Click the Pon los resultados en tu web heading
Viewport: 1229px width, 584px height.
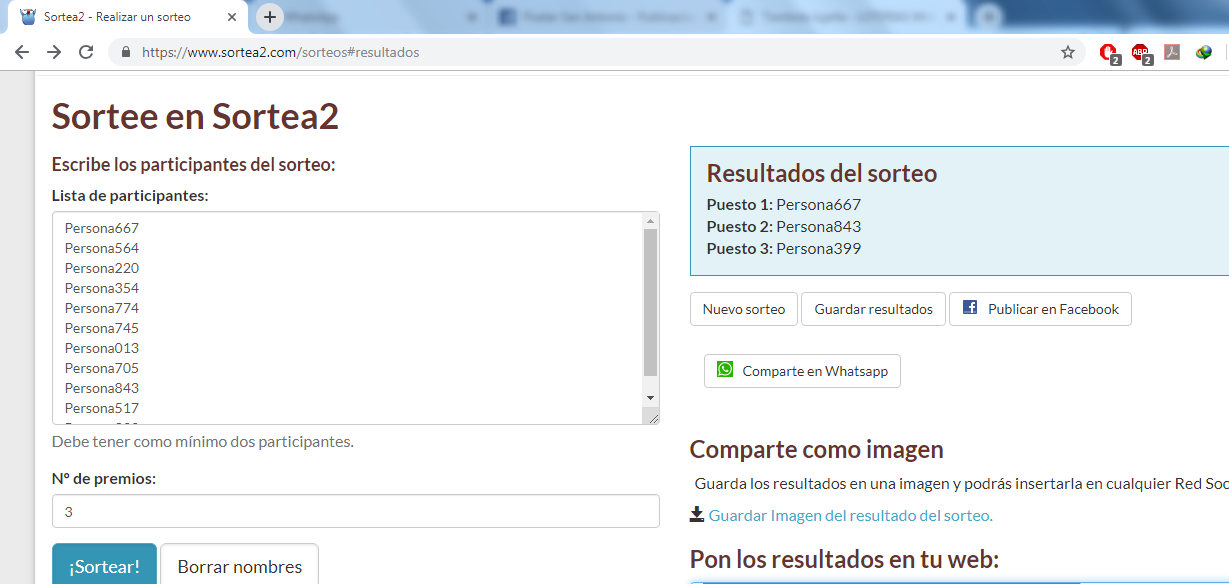click(845, 559)
